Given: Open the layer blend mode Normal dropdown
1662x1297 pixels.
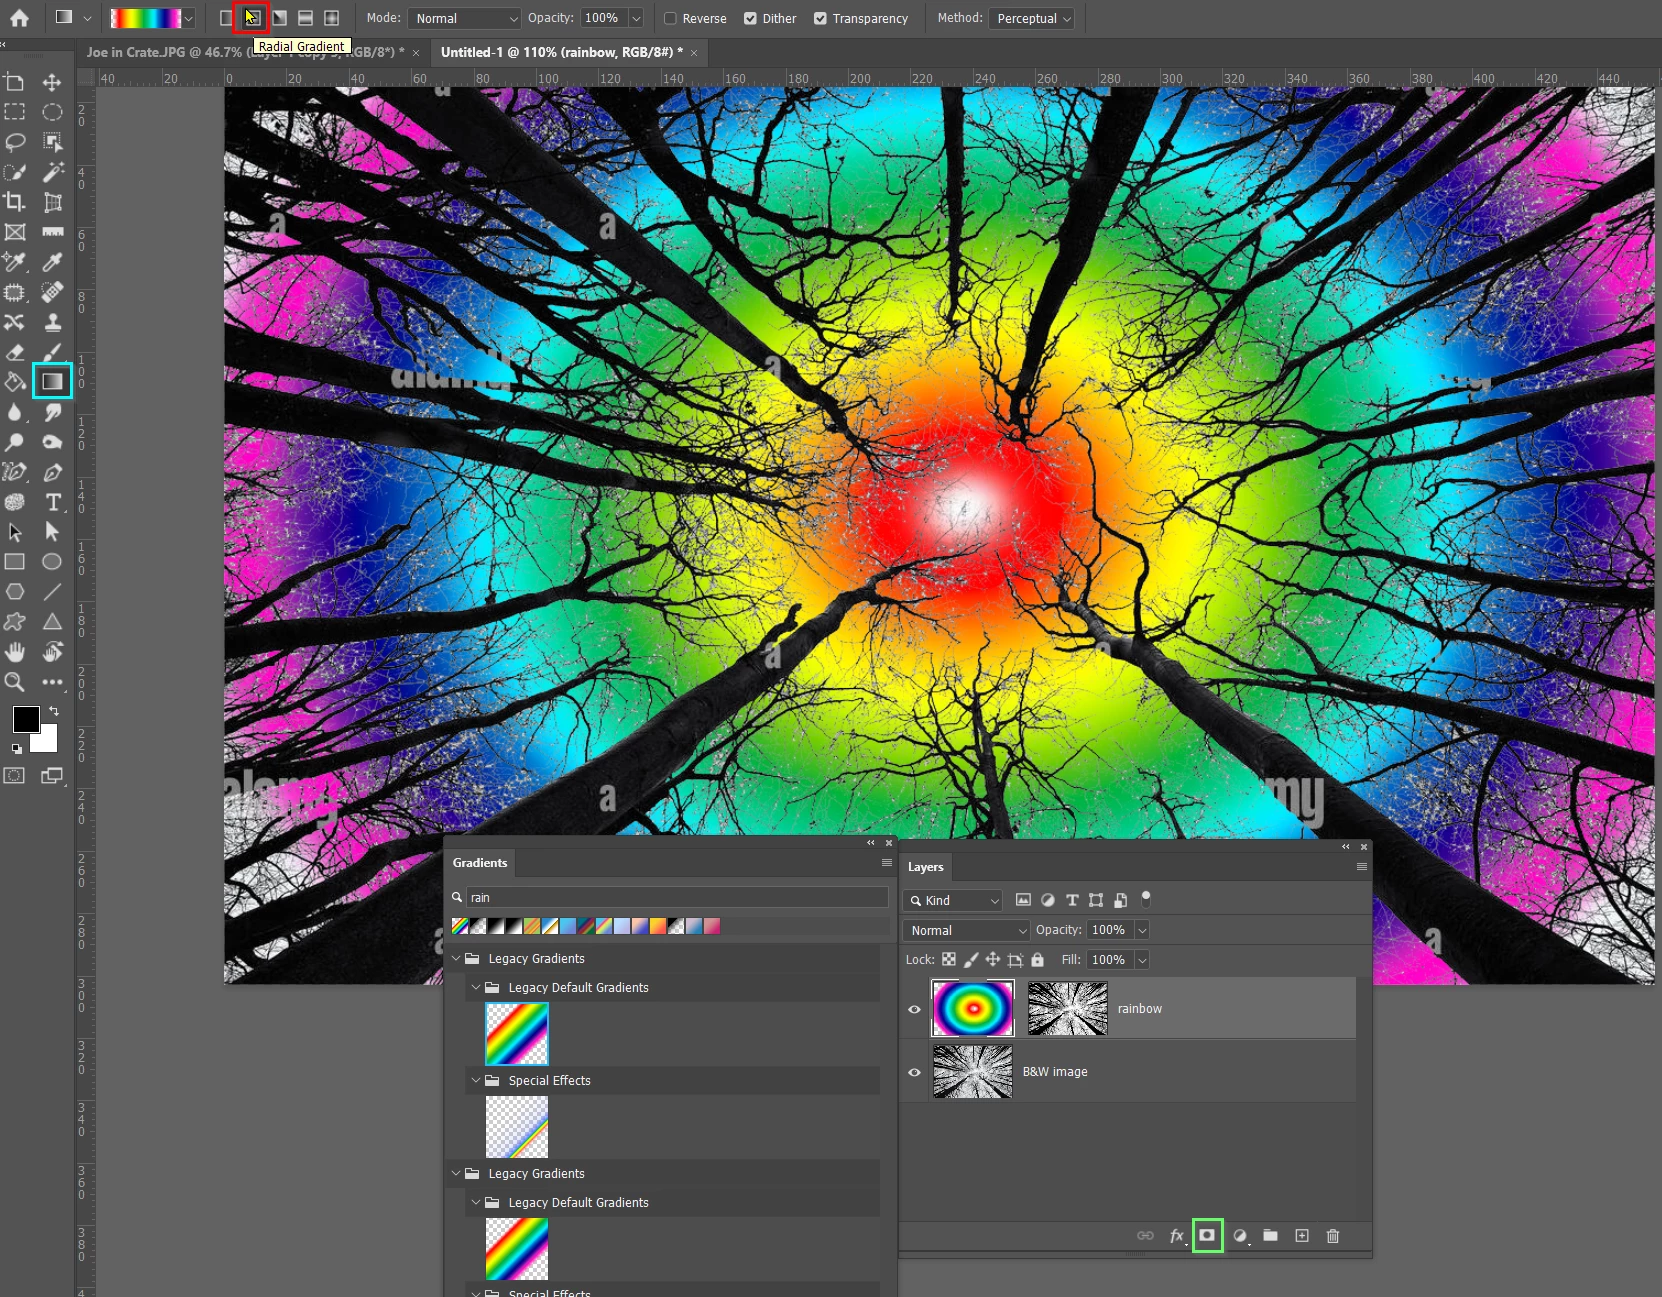Looking at the screenshot, I should pos(966,930).
